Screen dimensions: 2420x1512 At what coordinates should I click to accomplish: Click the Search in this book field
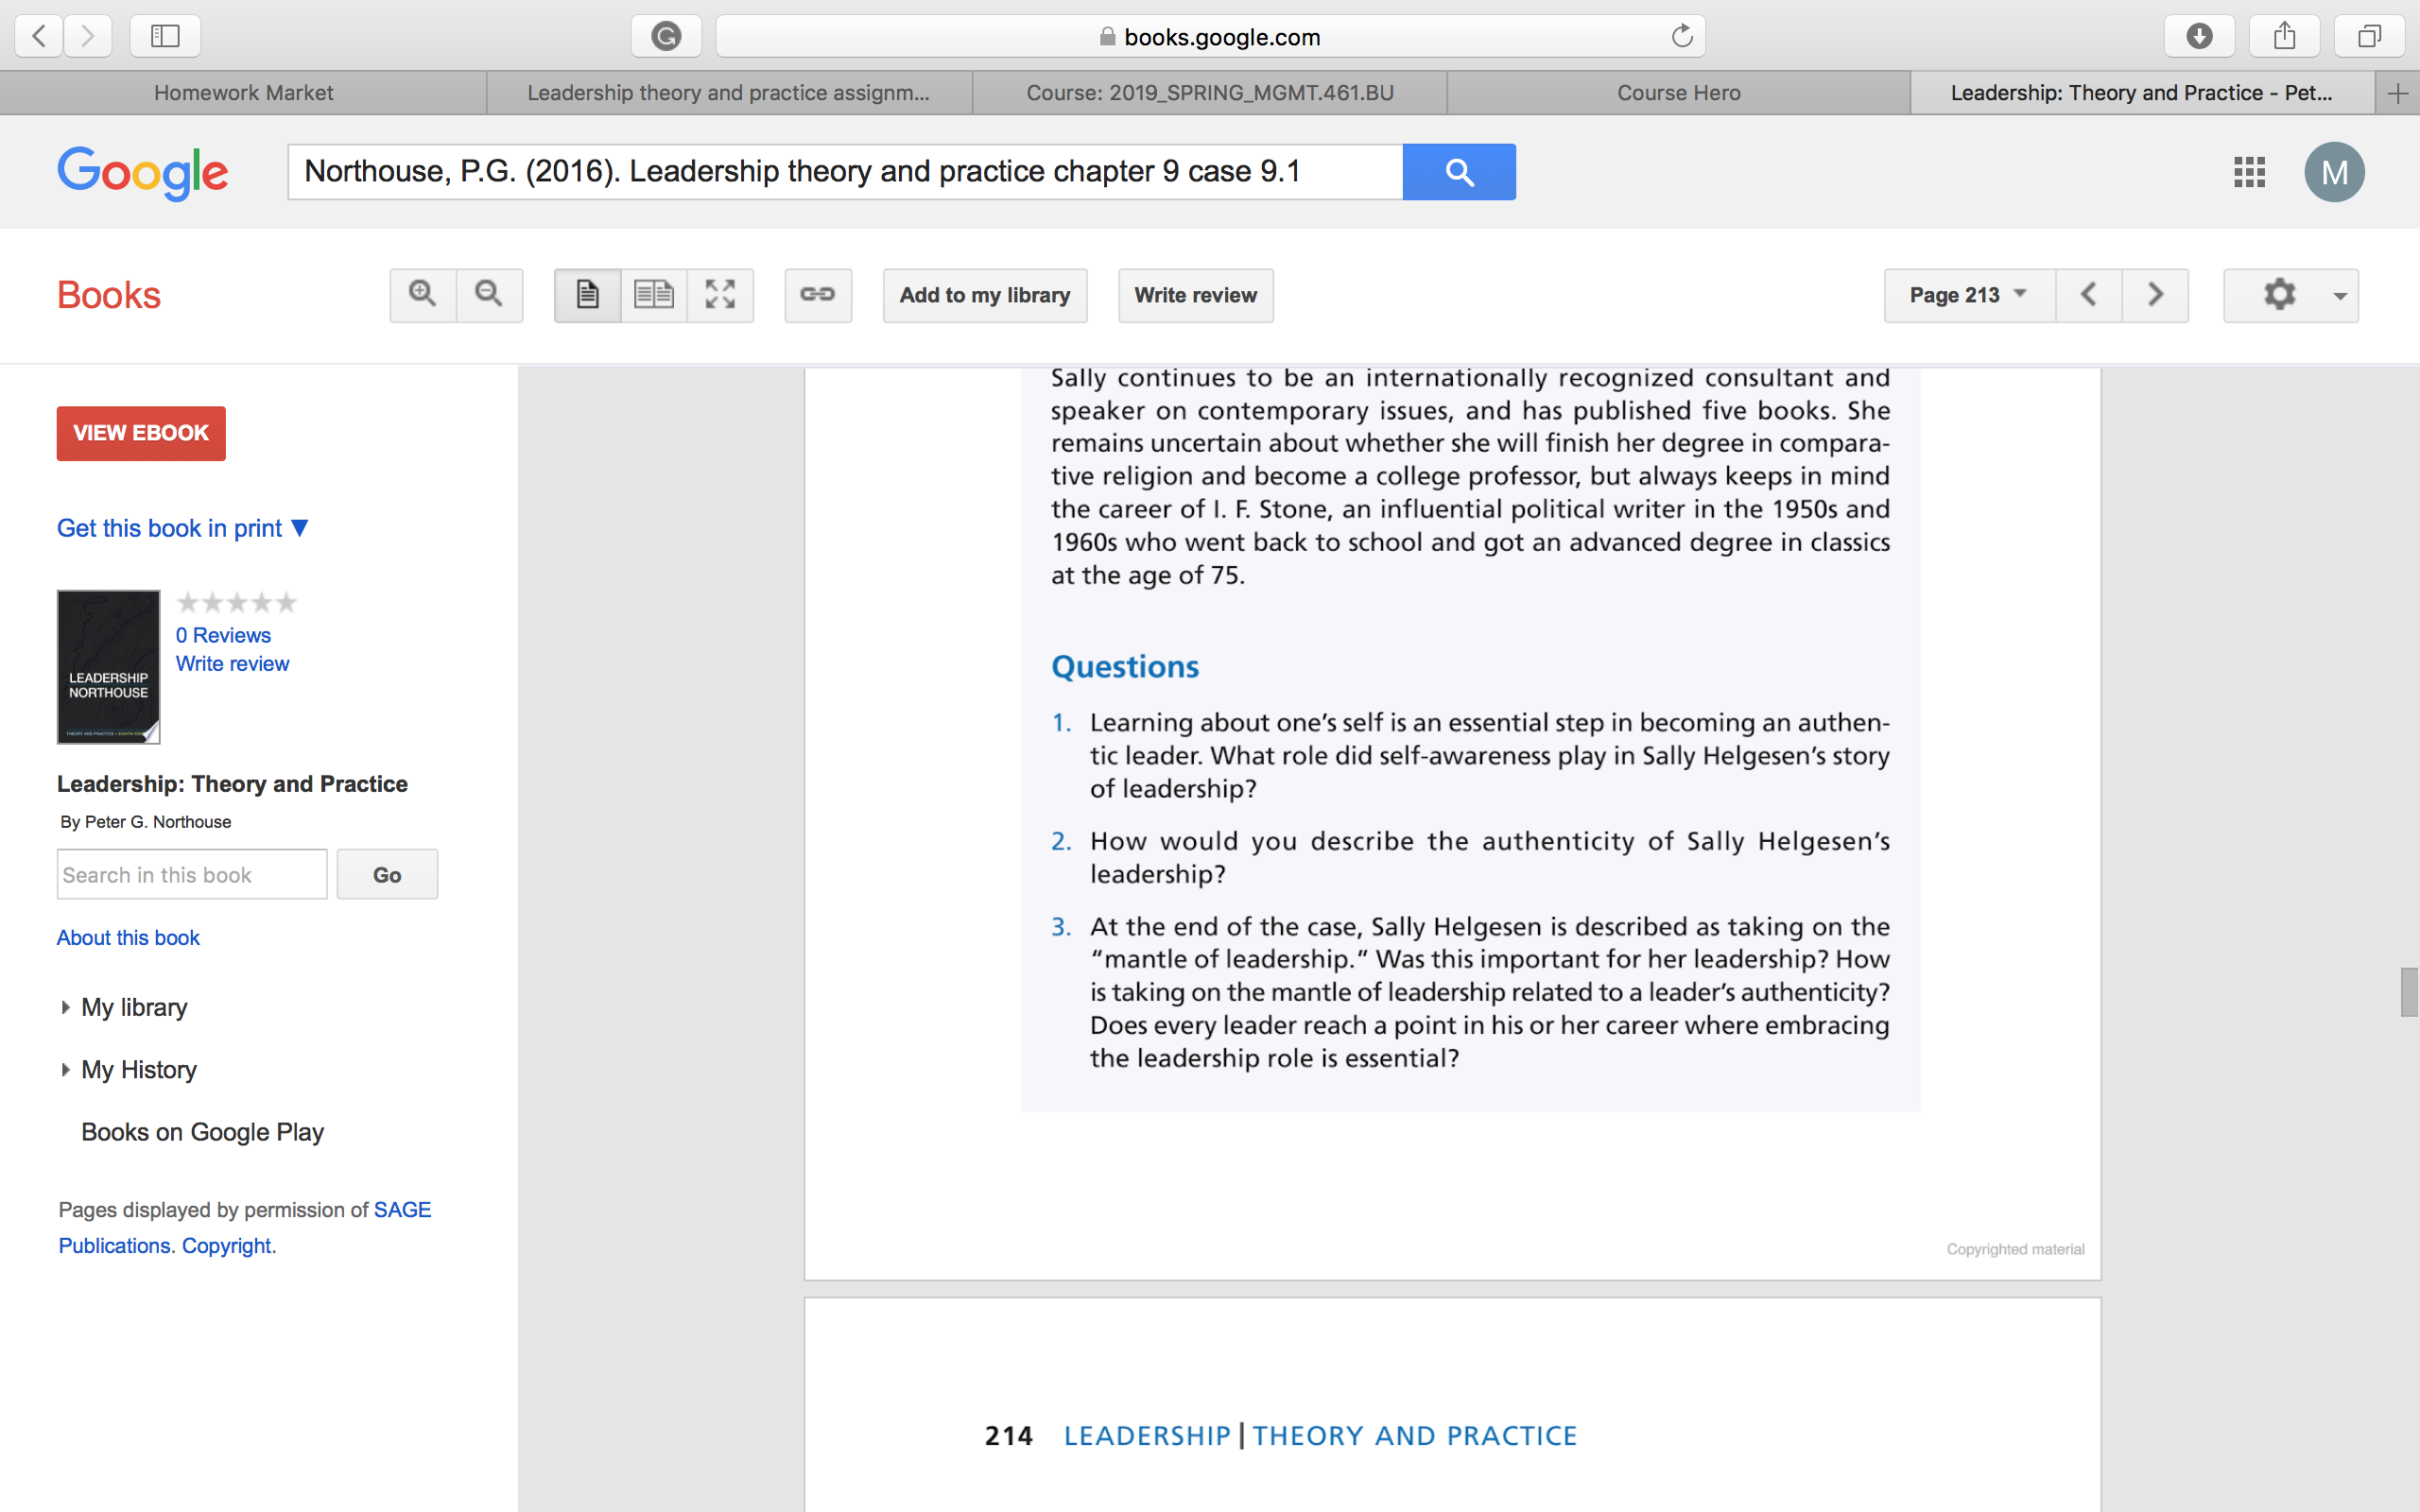tap(192, 875)
